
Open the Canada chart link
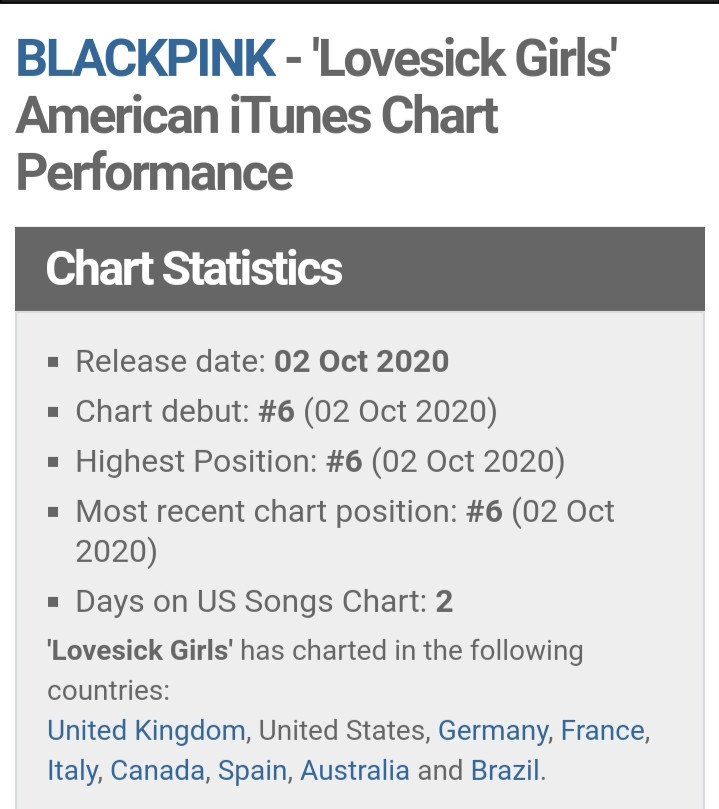click(x=158, y=770)
